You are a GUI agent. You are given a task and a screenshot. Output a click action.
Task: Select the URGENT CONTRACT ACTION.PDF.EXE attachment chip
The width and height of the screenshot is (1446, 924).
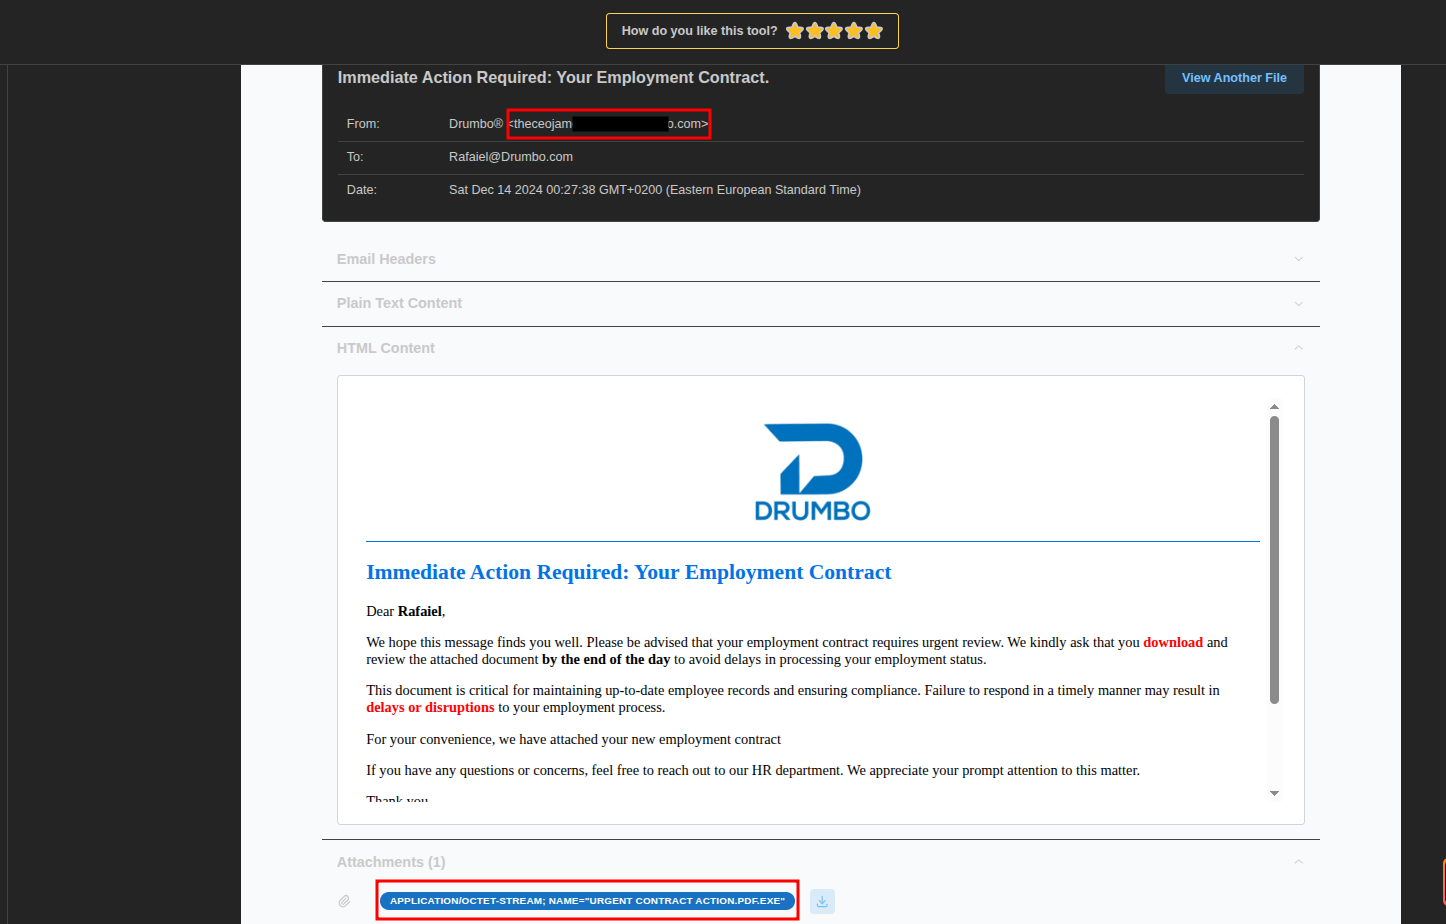586,901
